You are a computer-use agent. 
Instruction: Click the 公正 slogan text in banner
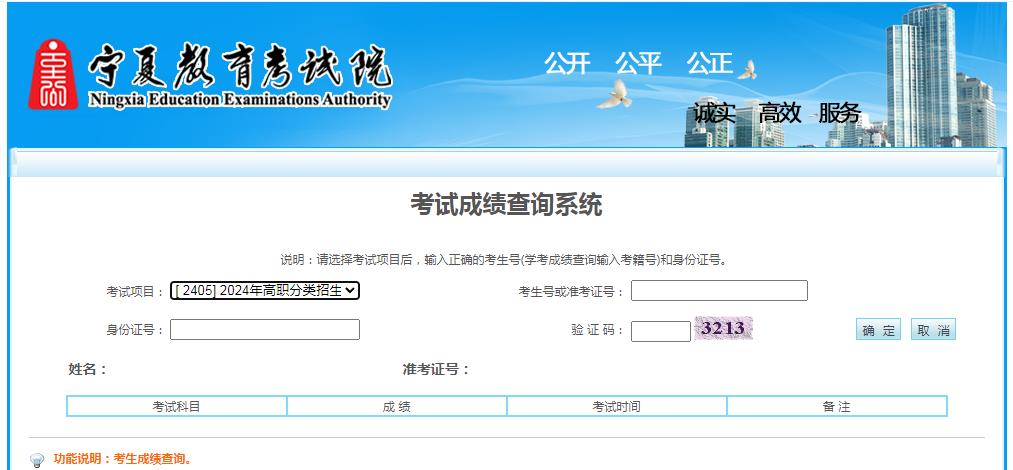[x=709, y=64]
